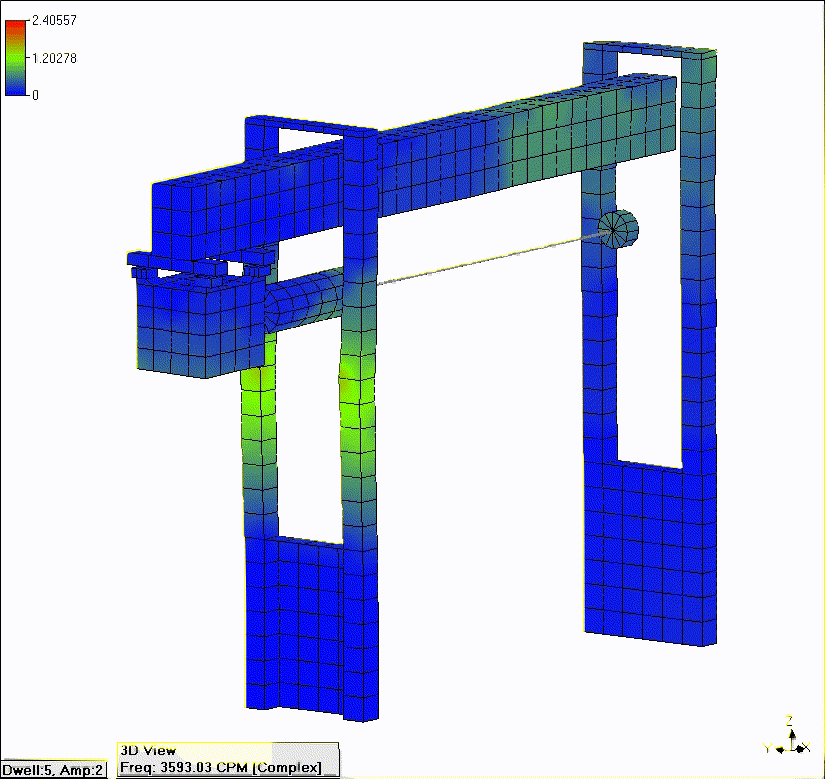Click the 0 minimum legend value
This screenshot has height=779, width=825.
click(37, 95)
